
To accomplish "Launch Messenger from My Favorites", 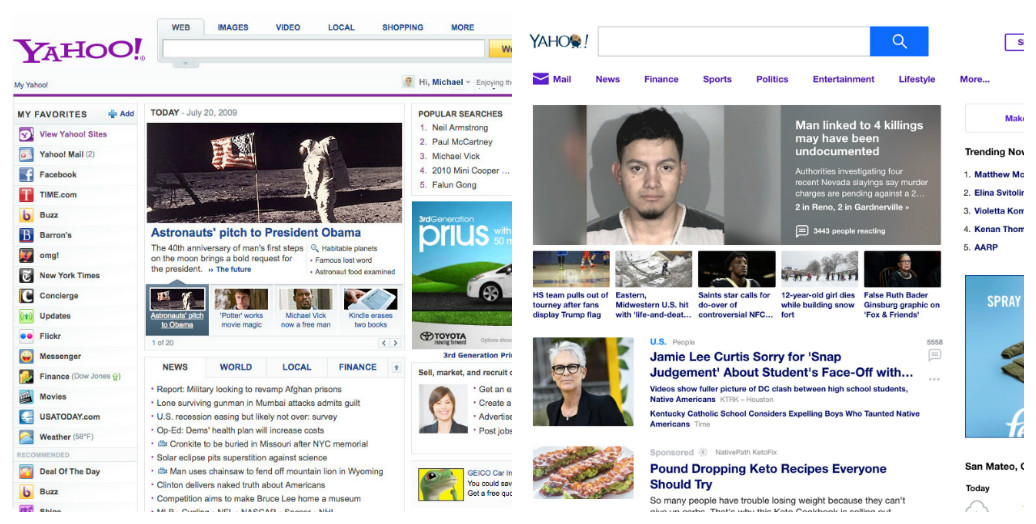I will (x=26, y=356).
